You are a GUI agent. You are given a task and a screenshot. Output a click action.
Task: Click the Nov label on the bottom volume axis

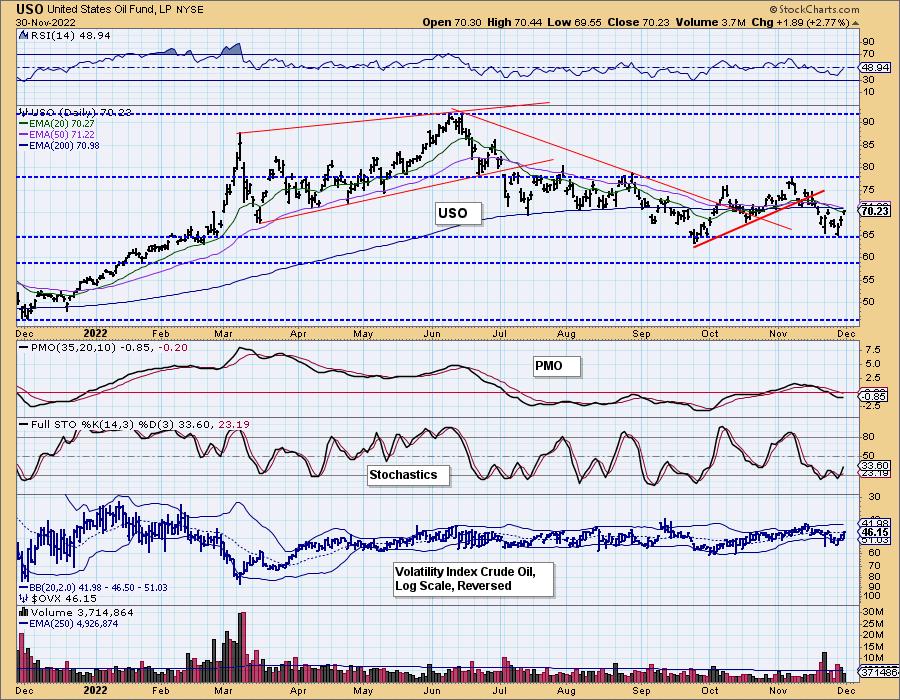coord(778,690)
